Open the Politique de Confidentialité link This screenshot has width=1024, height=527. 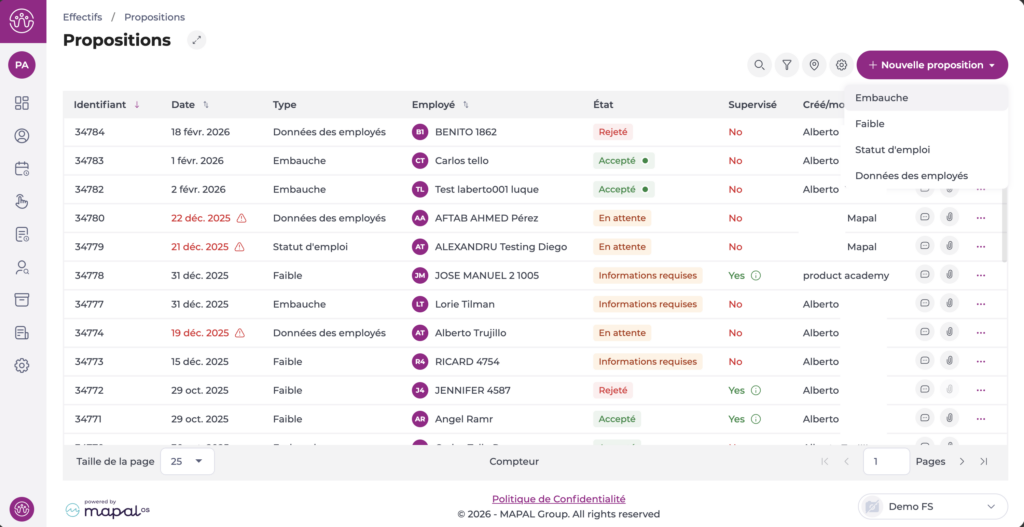coord(558,499)
